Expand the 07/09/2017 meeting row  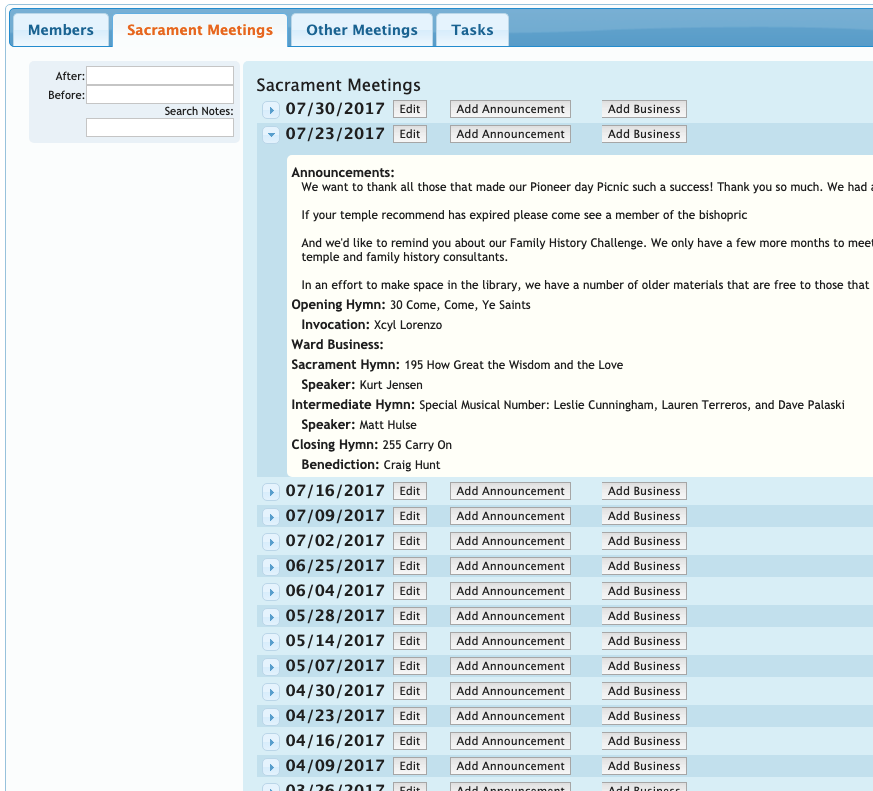point(271,517)
